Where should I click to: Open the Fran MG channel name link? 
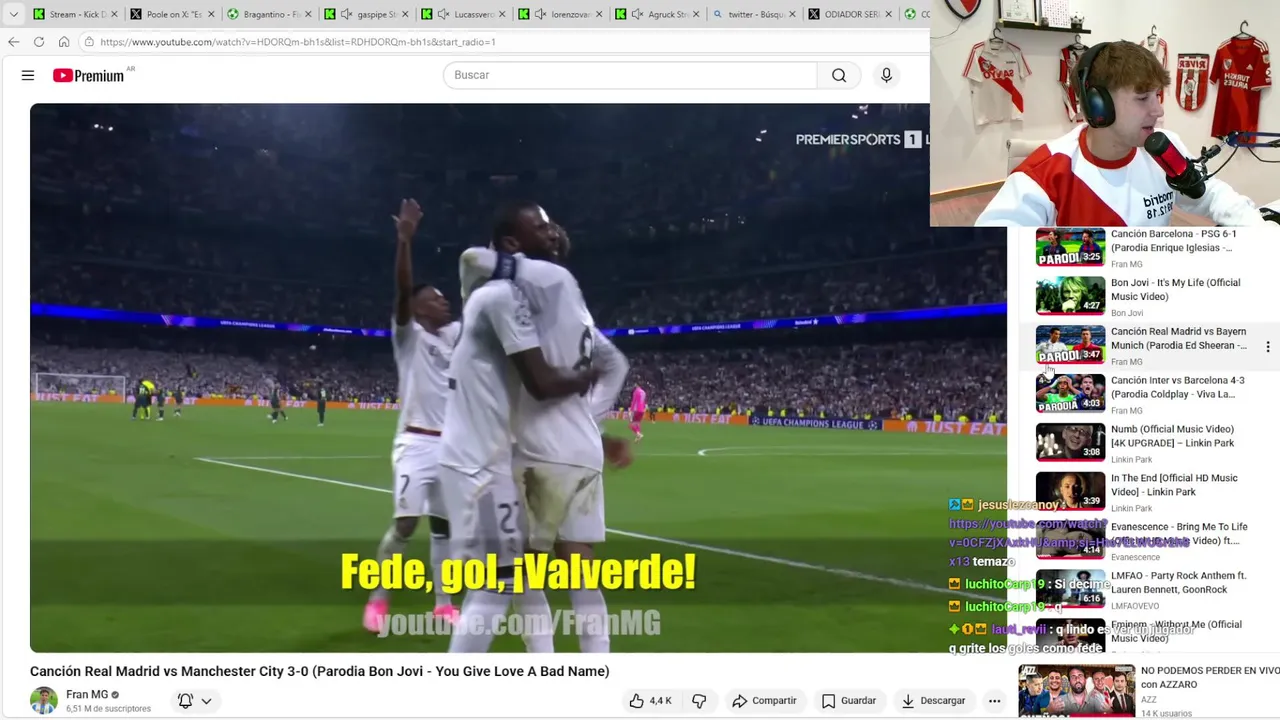click(x=87, y=694)
